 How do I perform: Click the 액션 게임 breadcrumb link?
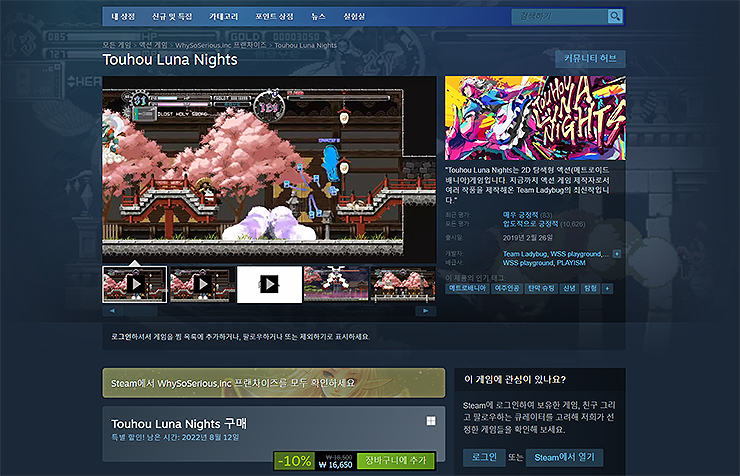pos(153,45)
